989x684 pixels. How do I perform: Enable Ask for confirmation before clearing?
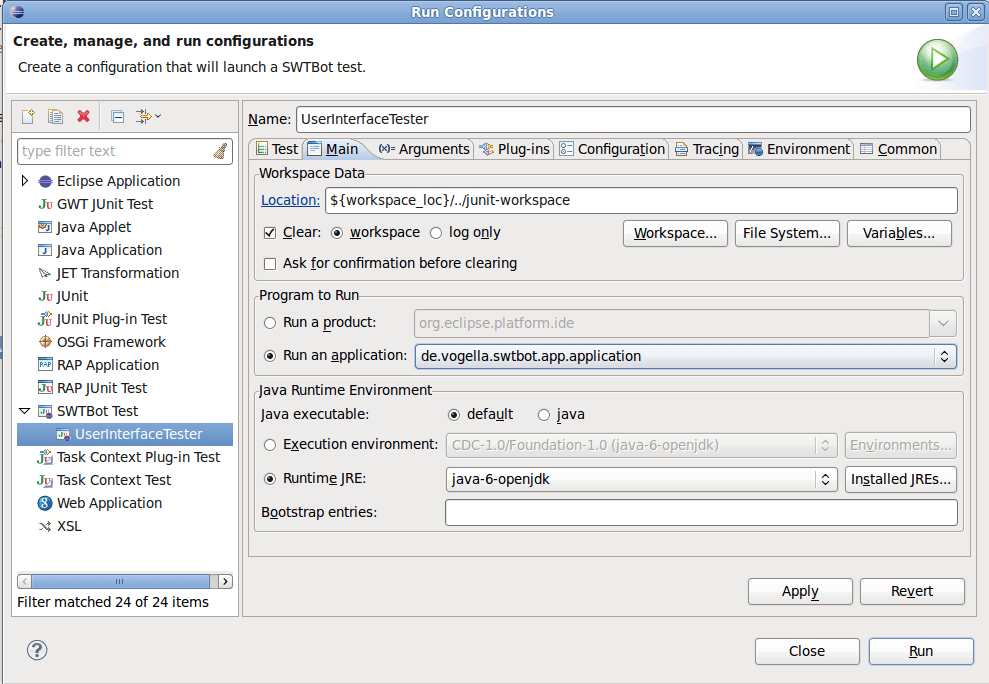[x=270, y=264]
